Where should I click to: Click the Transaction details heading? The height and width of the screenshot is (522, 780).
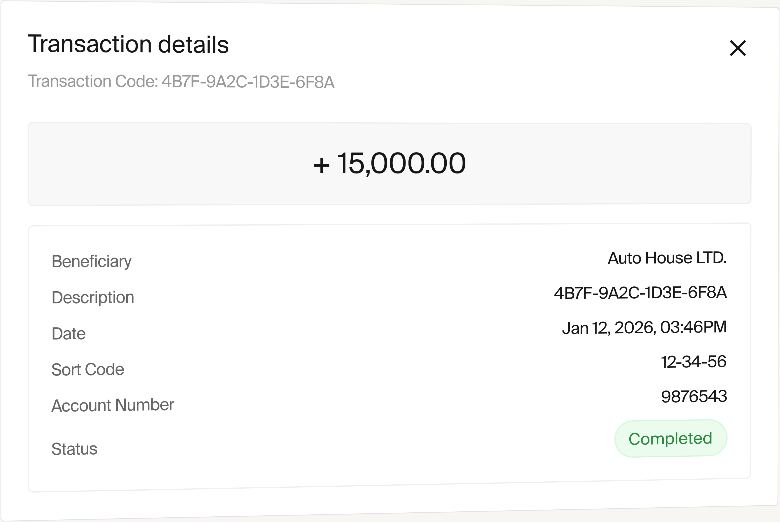pos(128,45)
